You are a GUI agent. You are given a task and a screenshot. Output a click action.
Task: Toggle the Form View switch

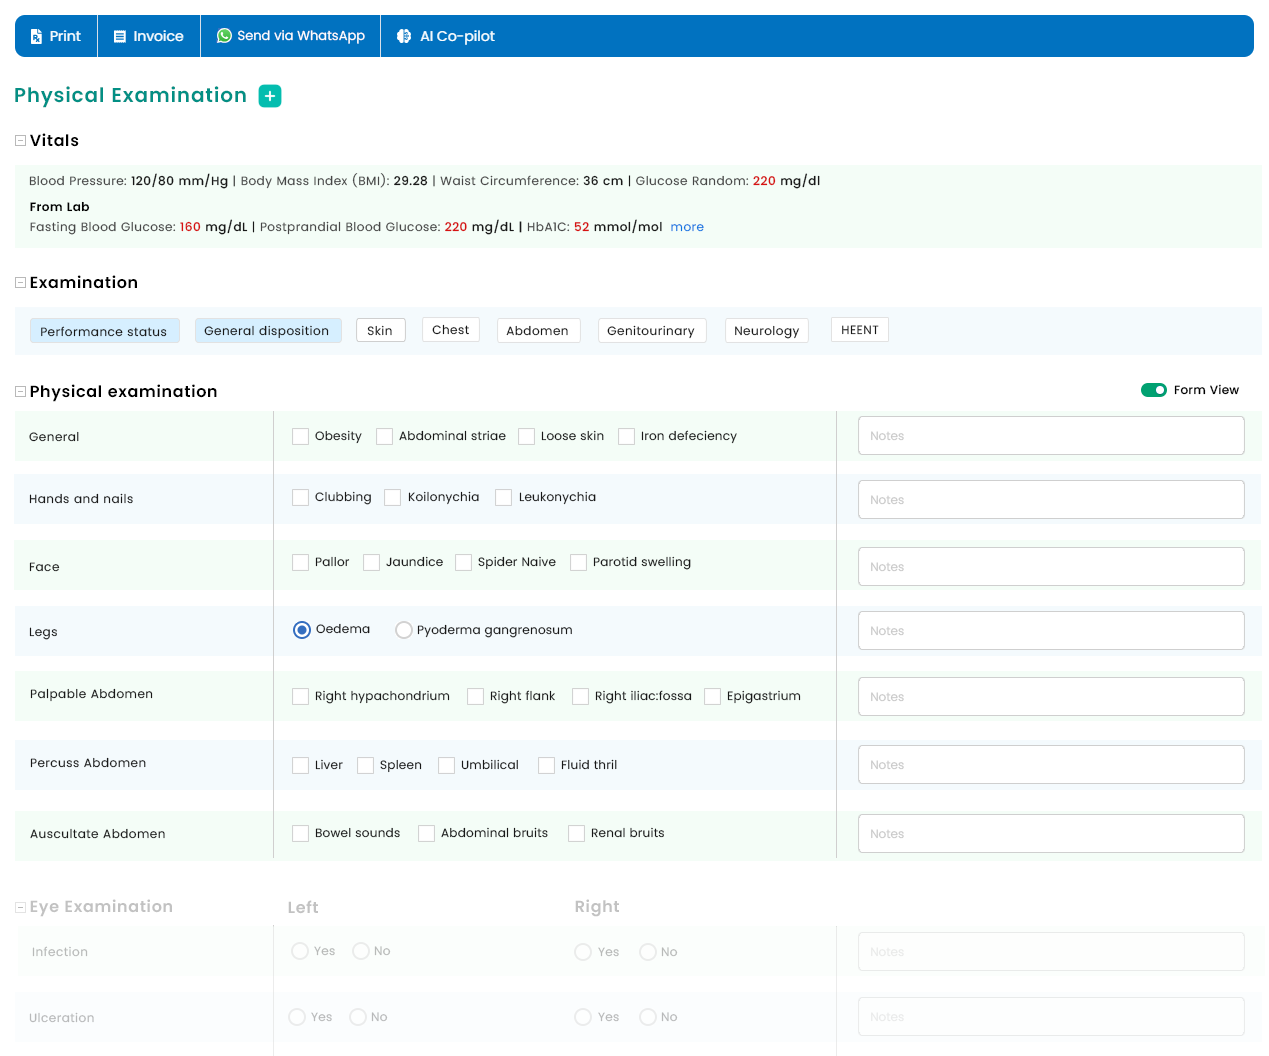point(1153,390)
